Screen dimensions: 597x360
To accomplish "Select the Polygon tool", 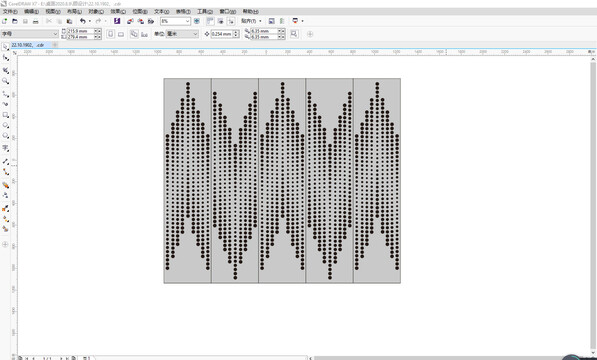I will pos(5,136).
